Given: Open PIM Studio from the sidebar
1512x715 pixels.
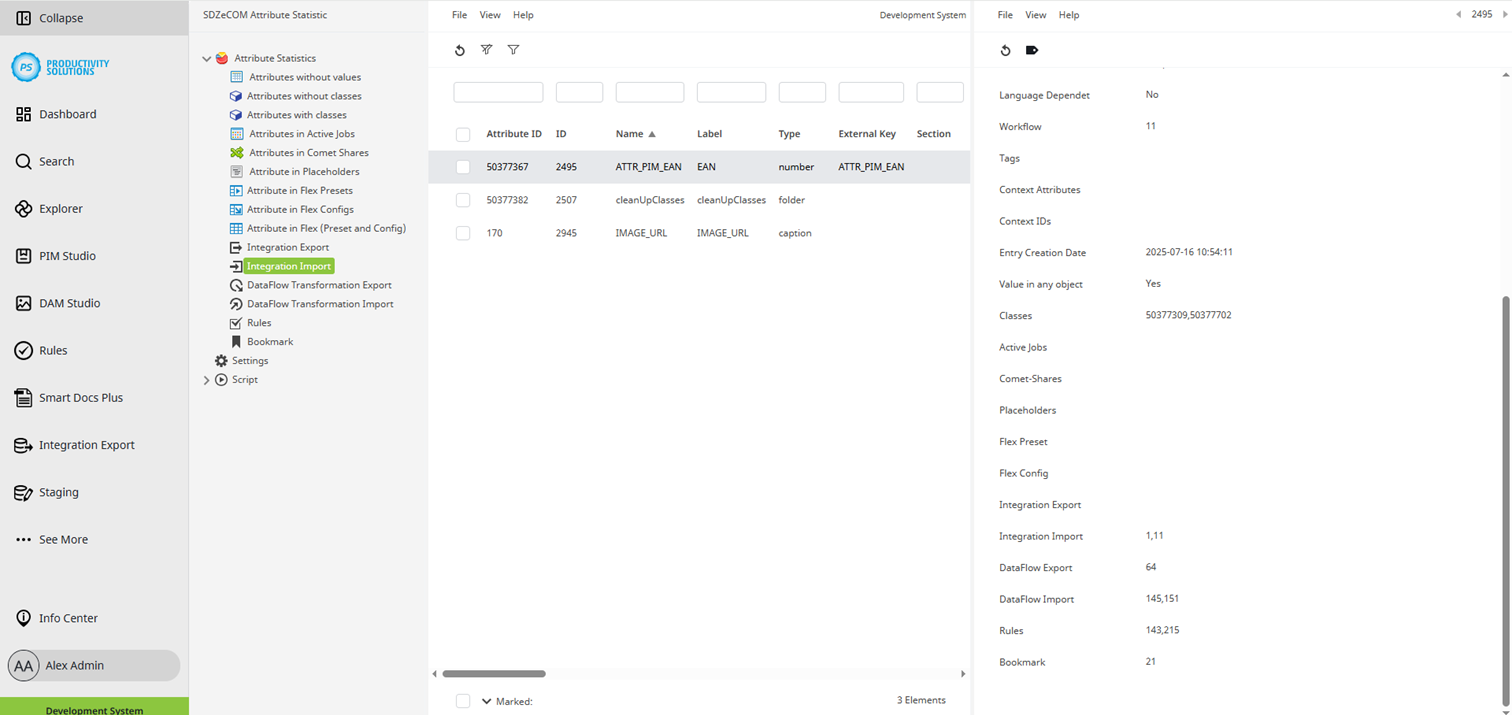Looking at the screenshot, I should 68,256.
